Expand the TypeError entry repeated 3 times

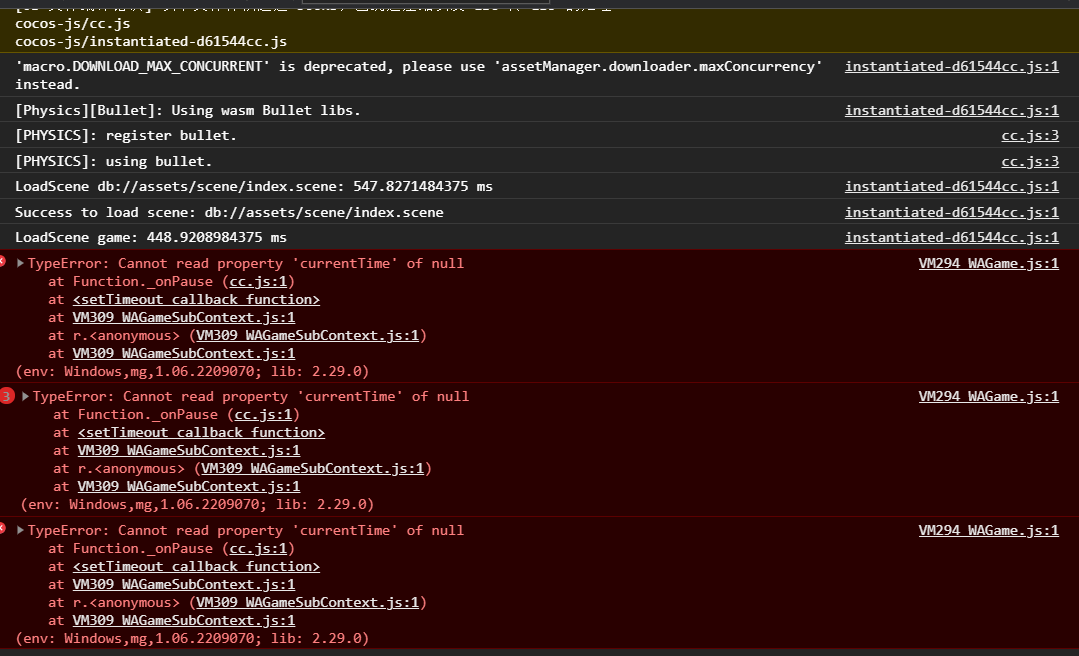(26, 397)
